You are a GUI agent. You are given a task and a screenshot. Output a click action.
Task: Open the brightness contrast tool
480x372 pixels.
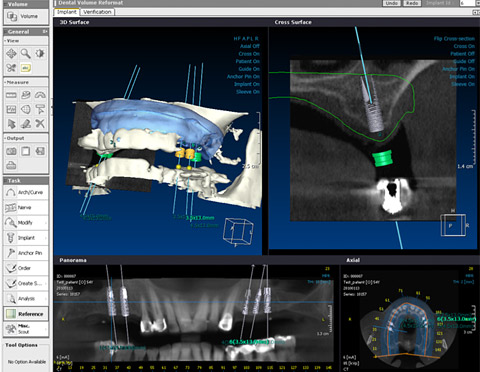(x=40, y=53)
